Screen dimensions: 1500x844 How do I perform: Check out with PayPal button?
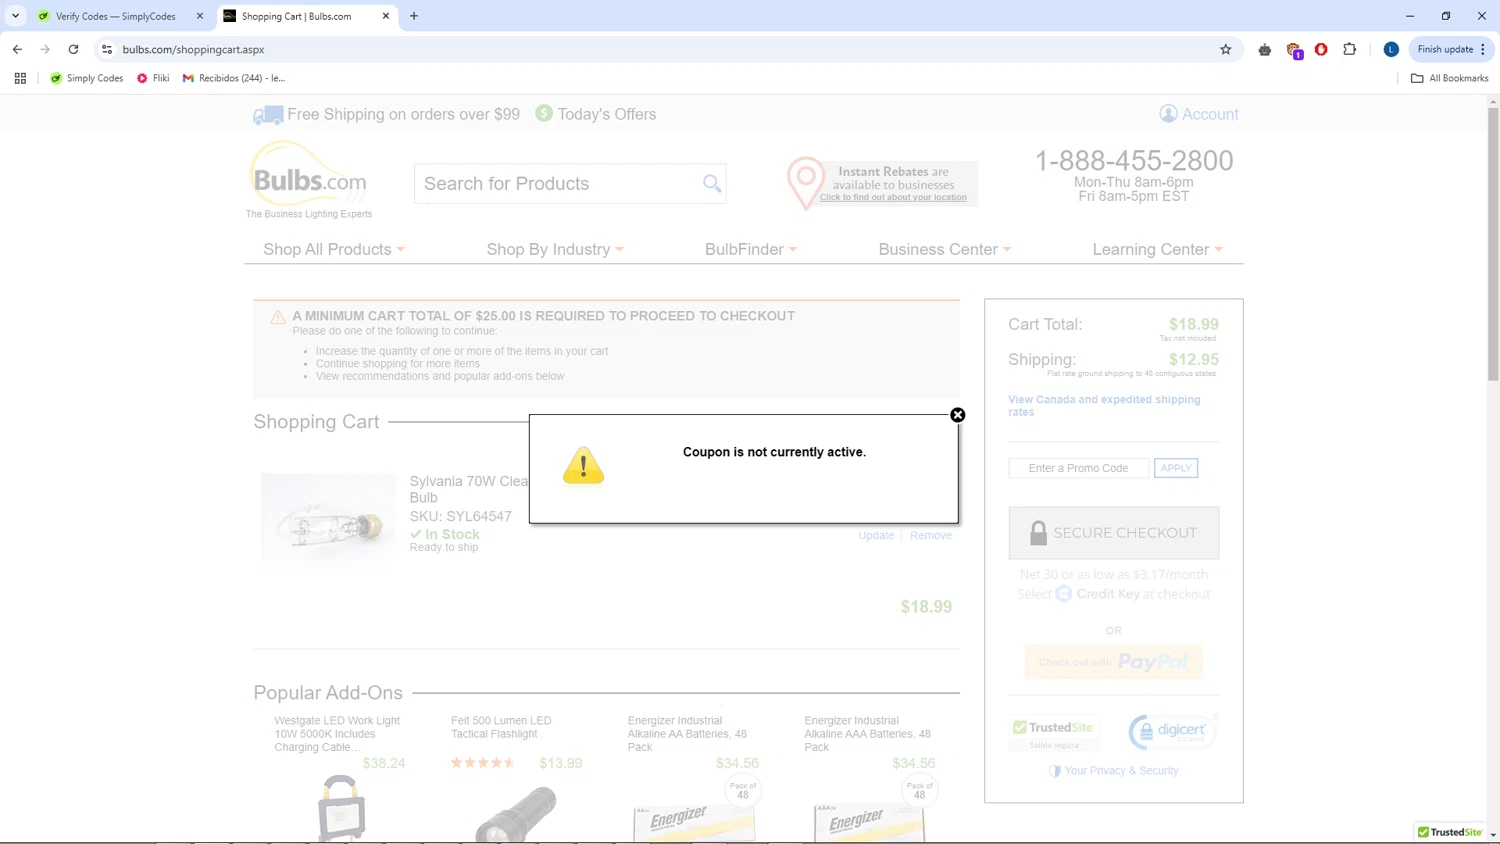coord(1114,662)
